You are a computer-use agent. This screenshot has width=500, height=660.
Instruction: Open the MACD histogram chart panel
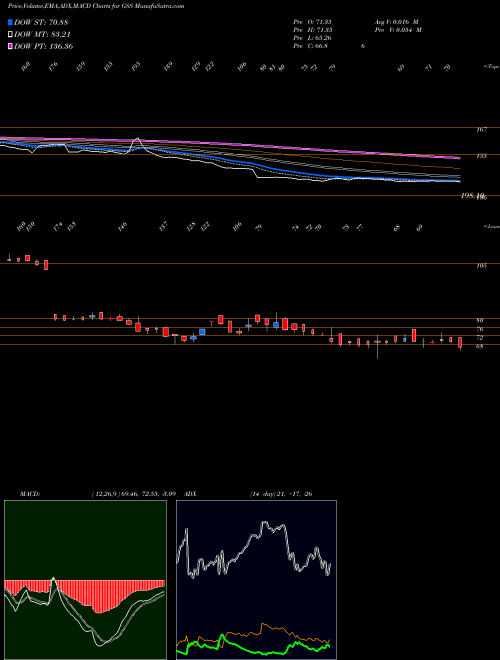(x=85, y=580)
